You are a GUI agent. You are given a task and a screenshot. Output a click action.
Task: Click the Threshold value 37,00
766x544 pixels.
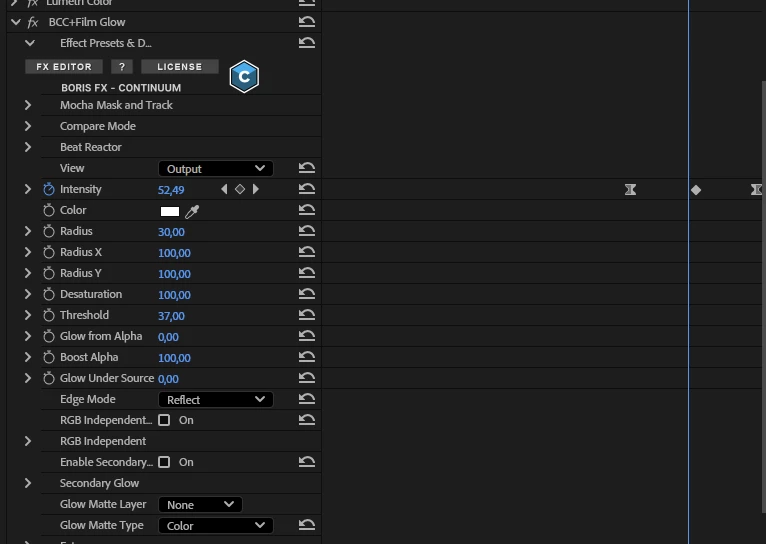pos(171,316)
